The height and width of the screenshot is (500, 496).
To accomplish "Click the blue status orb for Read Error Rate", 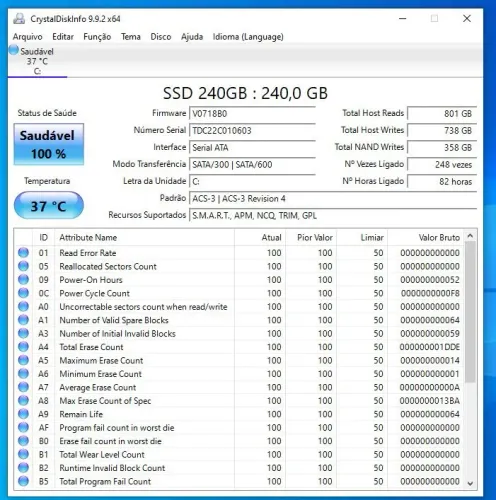I will click(23, 252).
